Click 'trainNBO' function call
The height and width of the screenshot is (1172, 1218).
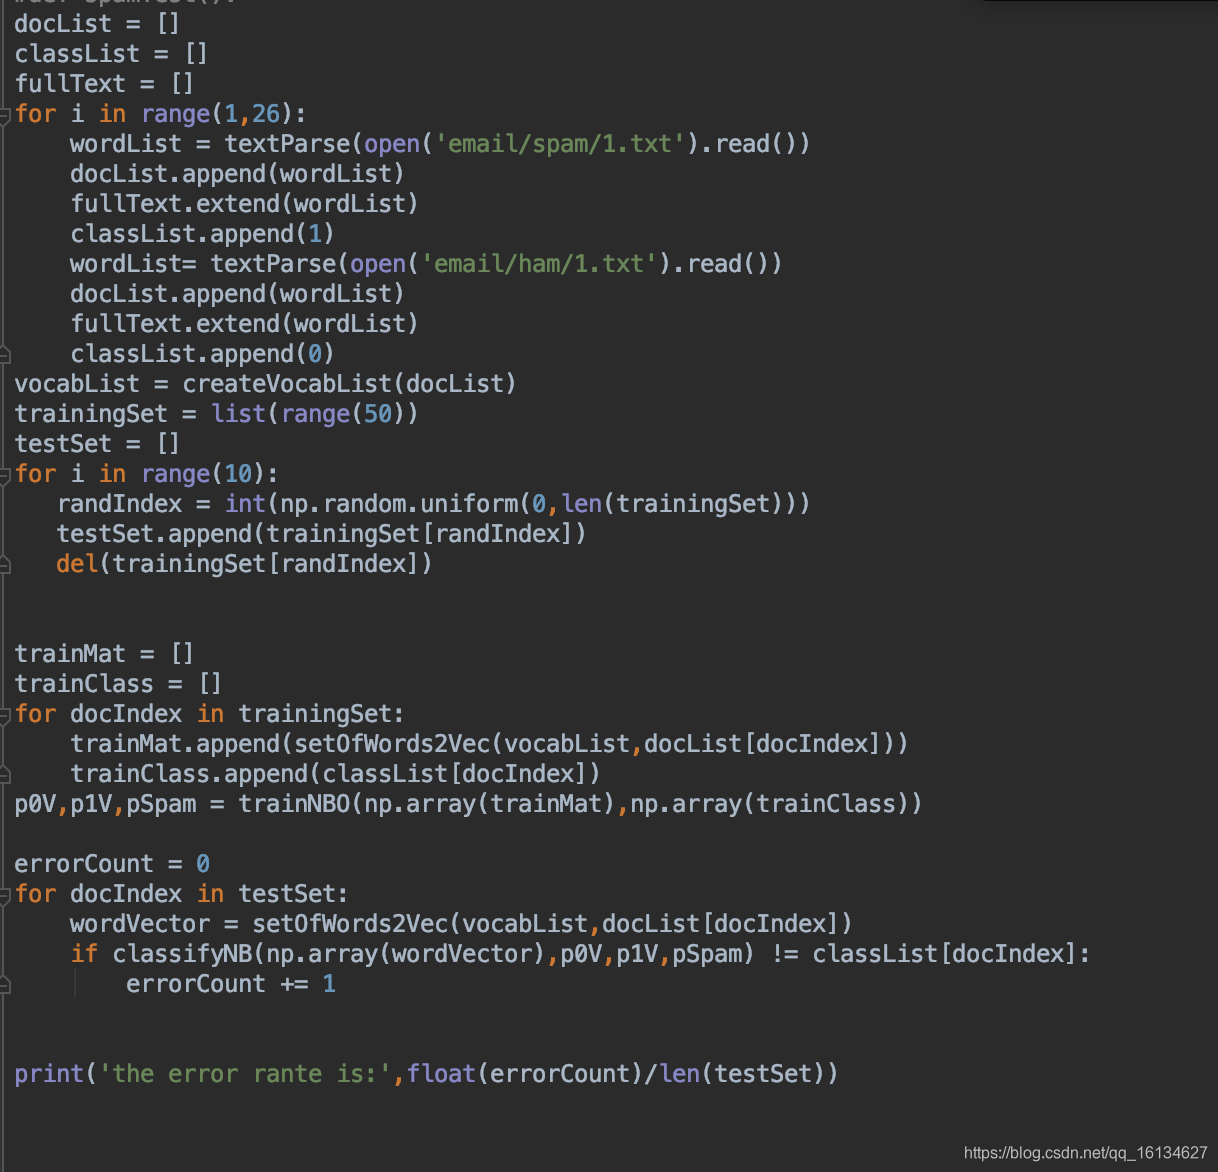click(294, 804)
